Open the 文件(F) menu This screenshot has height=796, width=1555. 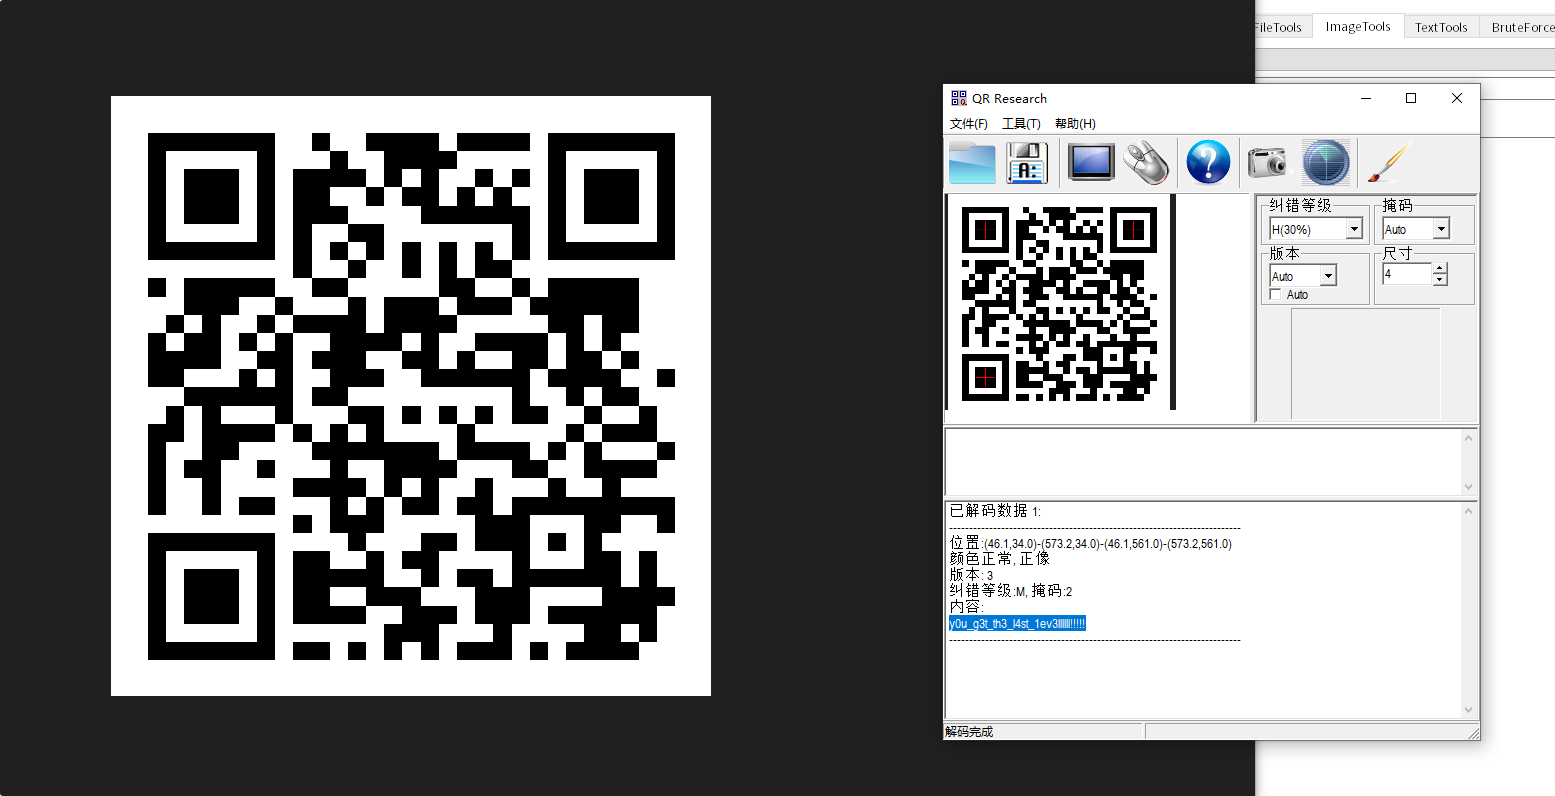click(x=968, y=124)
